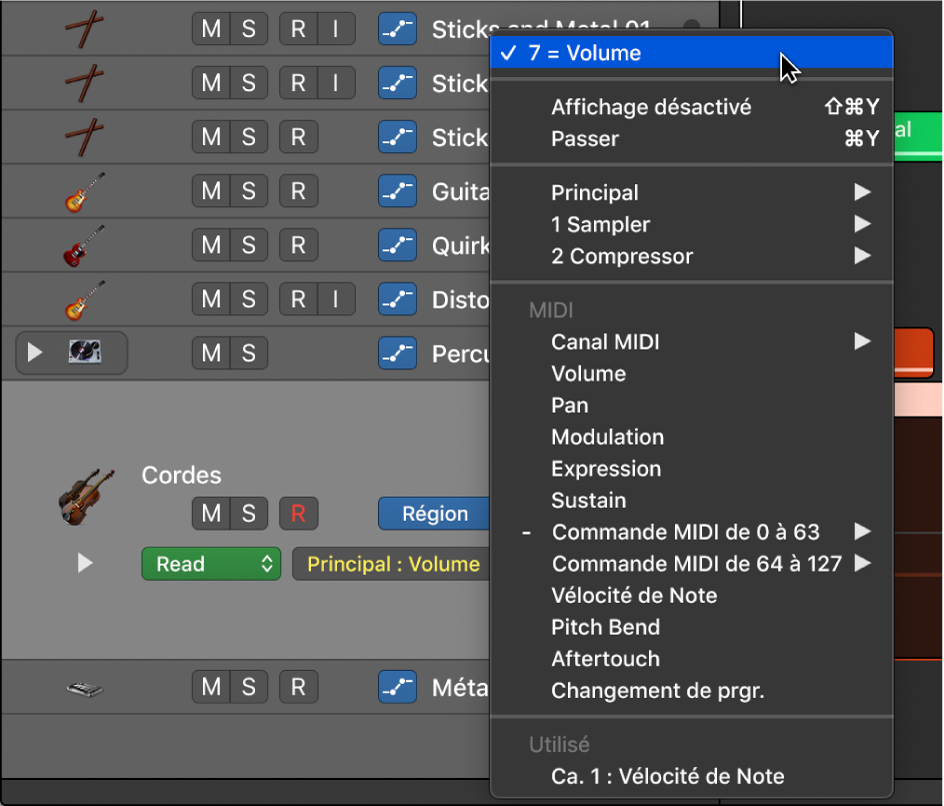Select Pitch Bend in the menu
944x806 pixels.
click(691, 627)
